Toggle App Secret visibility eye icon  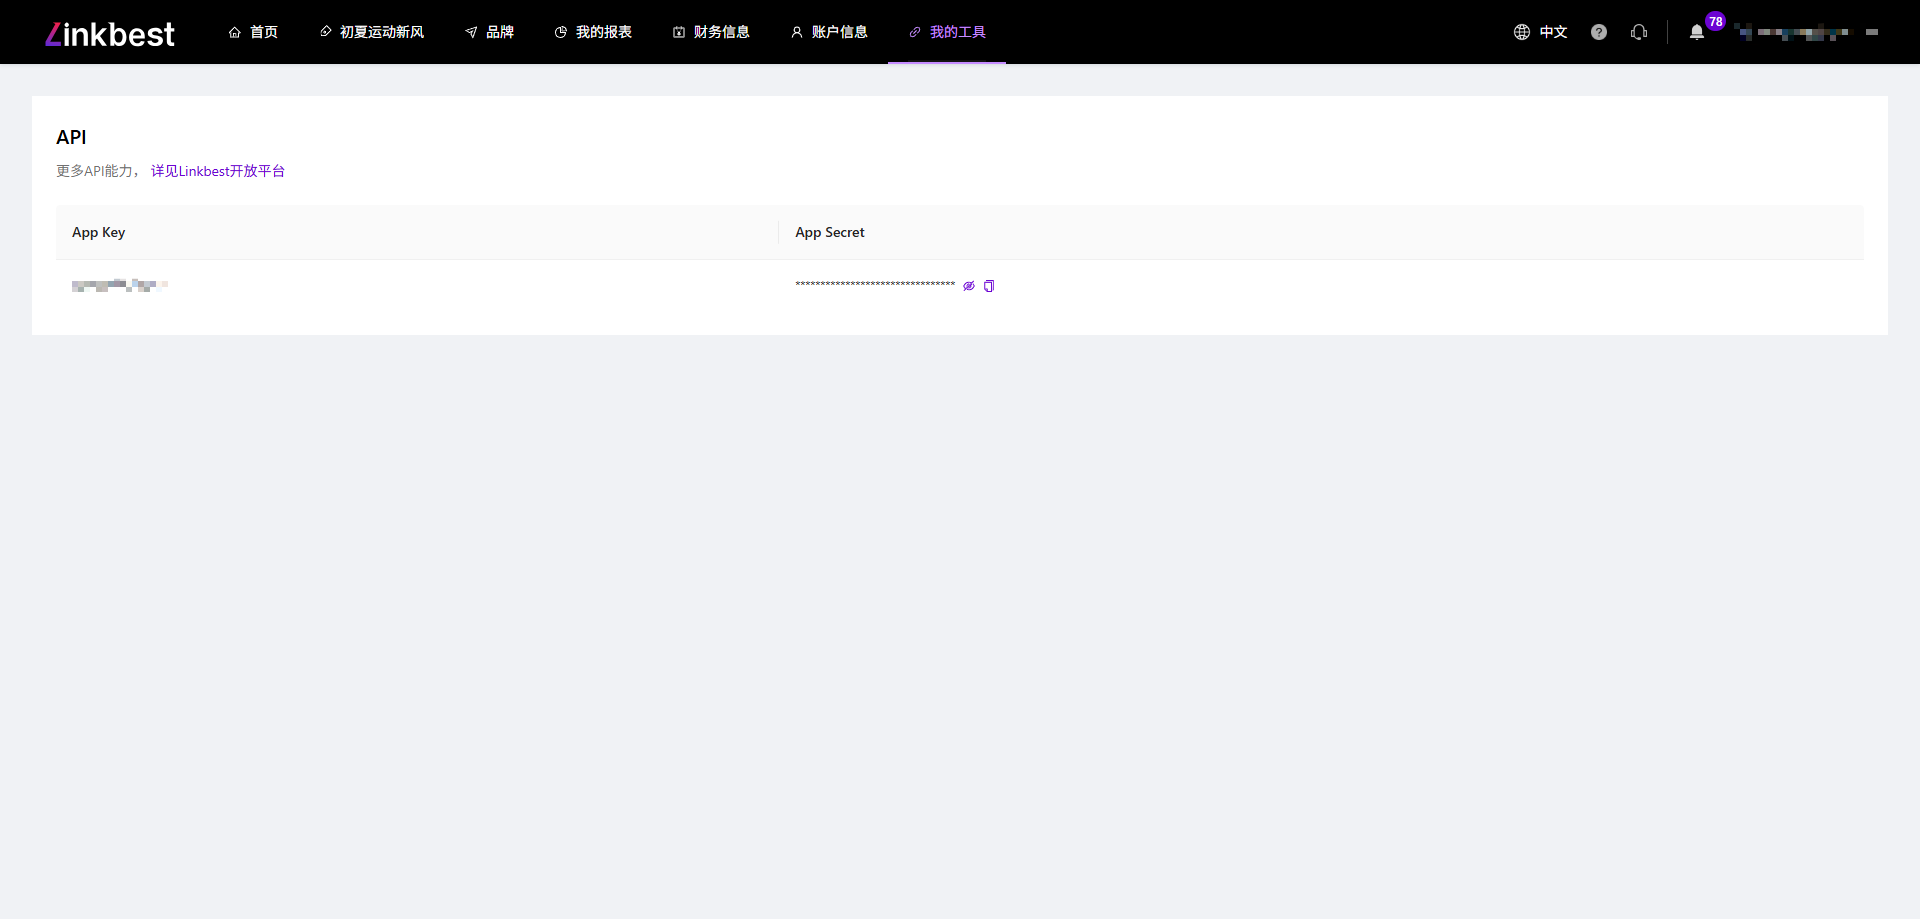pos(969,286)
